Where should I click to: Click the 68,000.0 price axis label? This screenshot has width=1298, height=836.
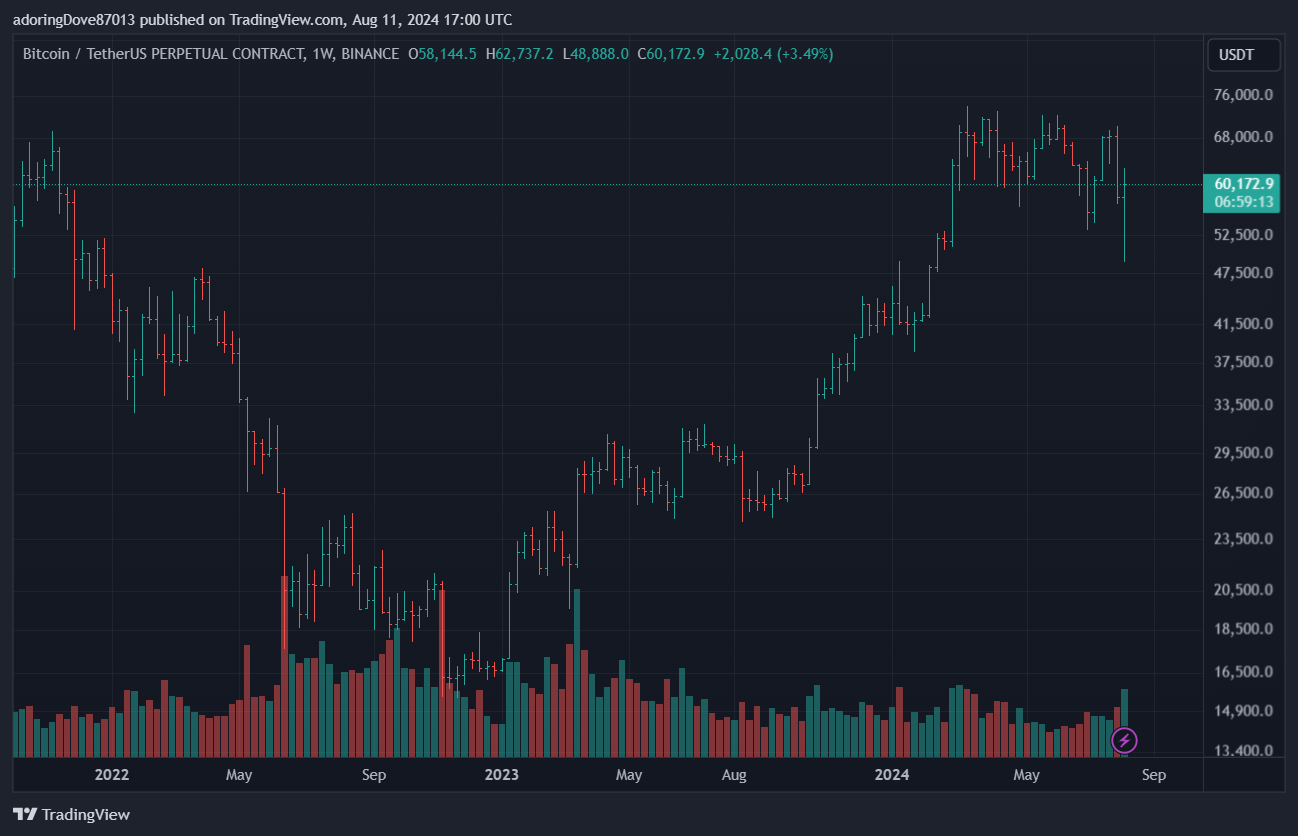coord(1244,137)
